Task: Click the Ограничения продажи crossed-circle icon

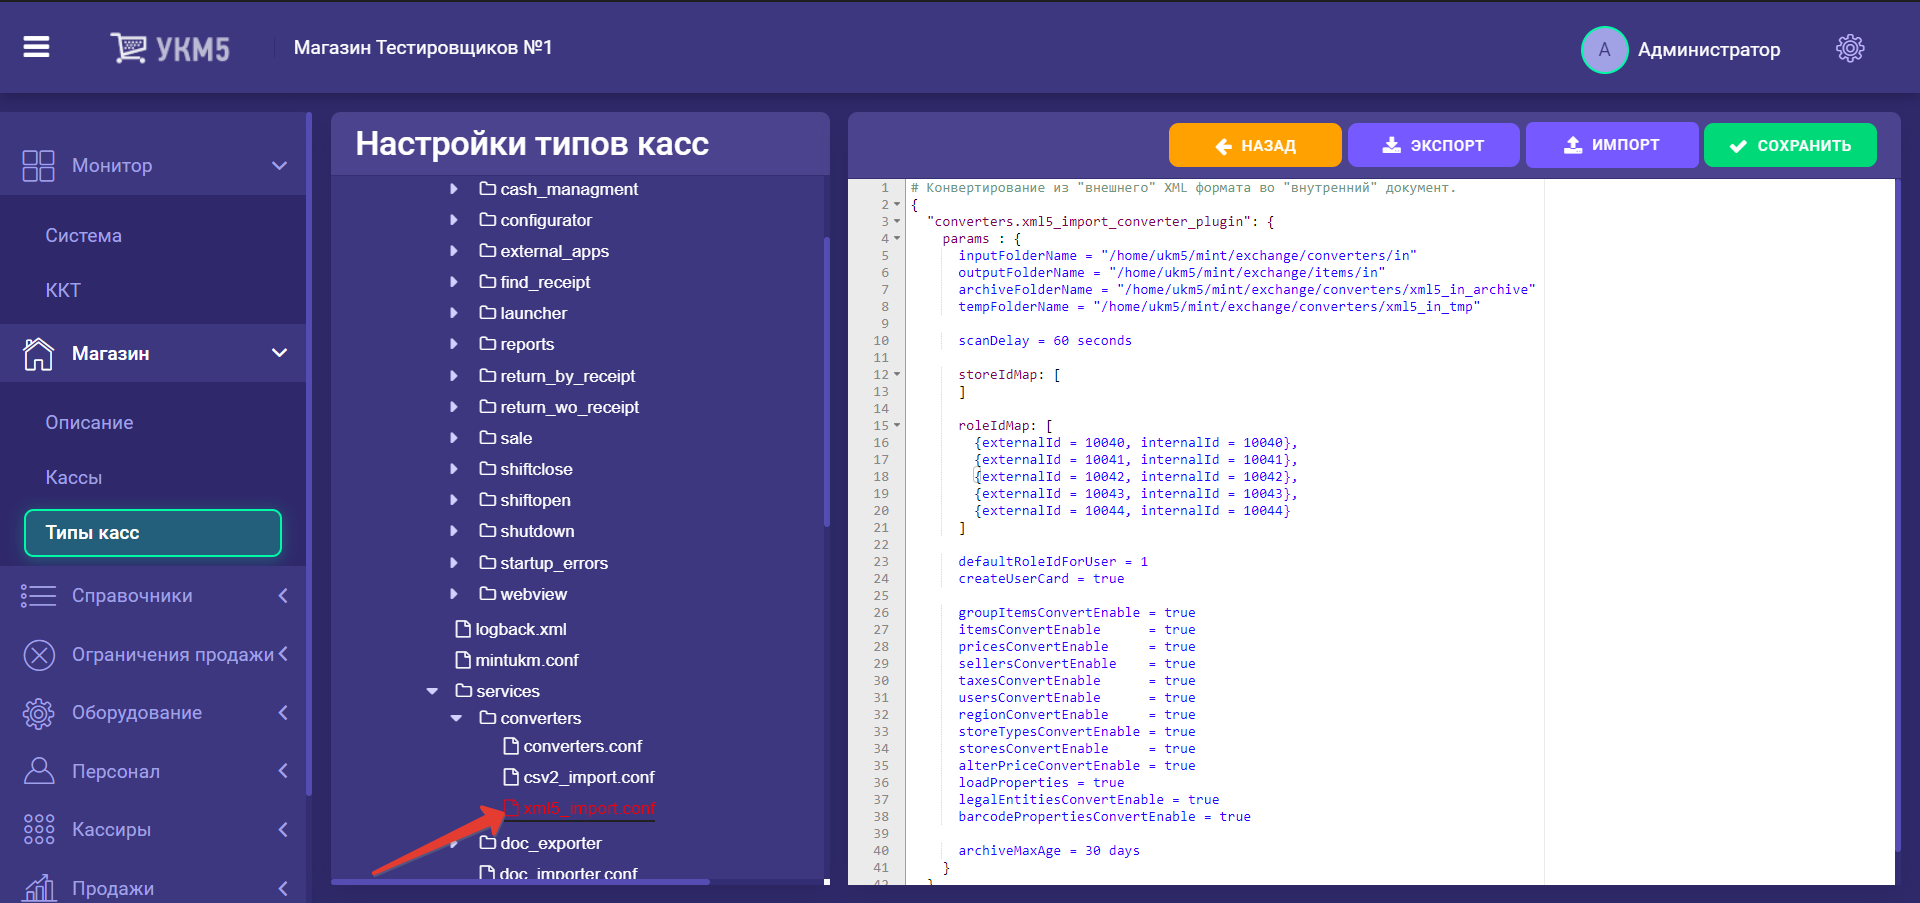Action: [38, 655]
